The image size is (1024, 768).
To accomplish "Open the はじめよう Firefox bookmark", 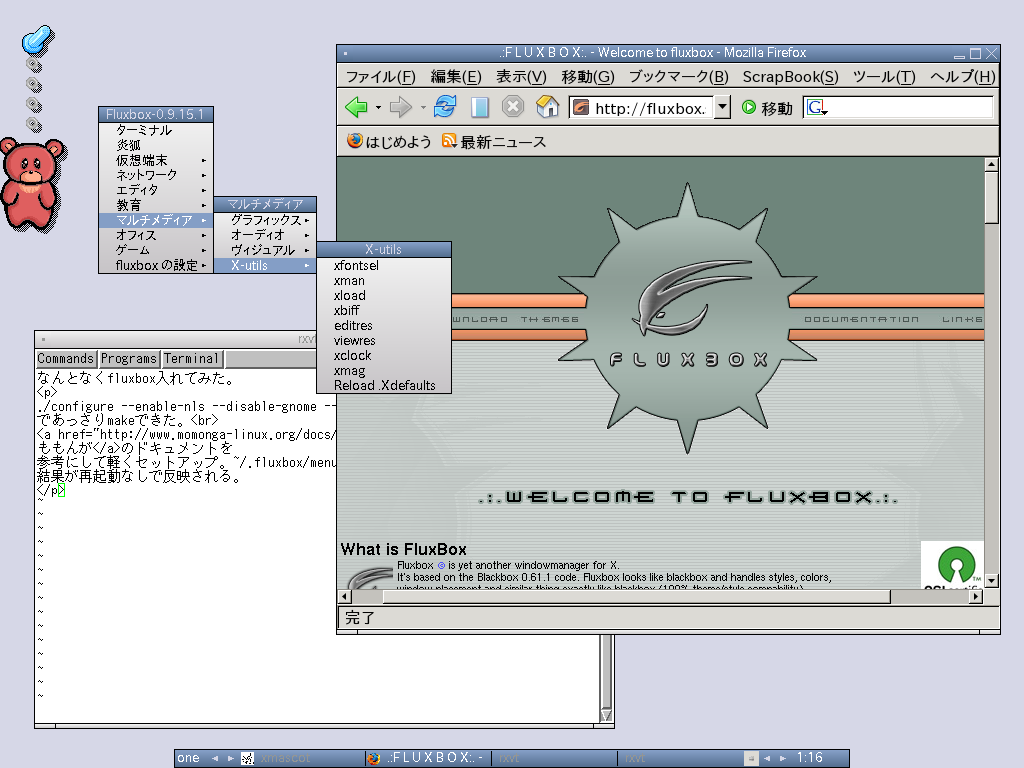I will click(x=389, y=142).
